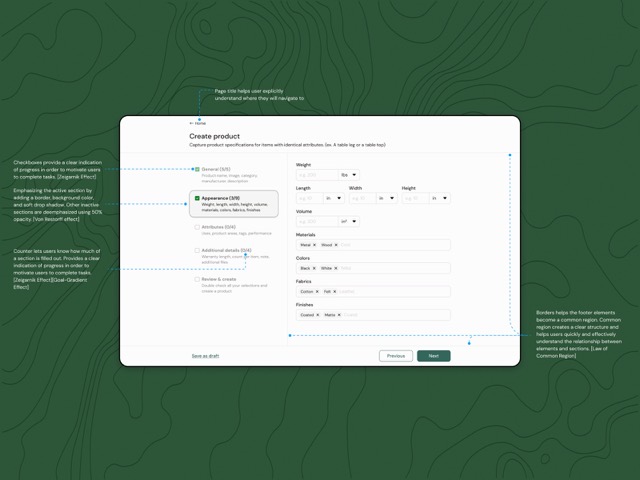
Task: Remove the Coated tag from Finishes
Action: 318,315
